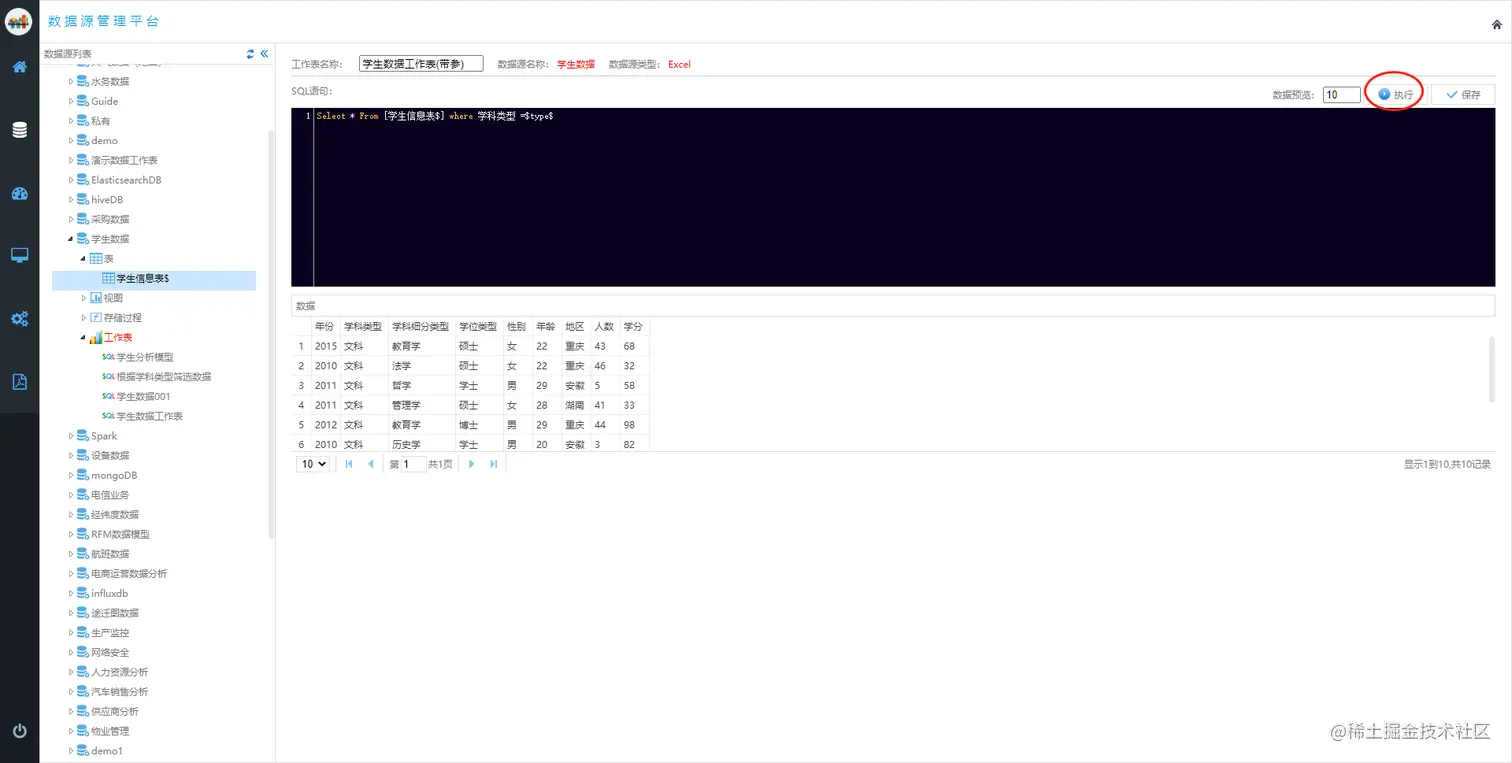Screen dimensions: 1512x763
Task: Click the view icon beside 视图
Action: 96,298
